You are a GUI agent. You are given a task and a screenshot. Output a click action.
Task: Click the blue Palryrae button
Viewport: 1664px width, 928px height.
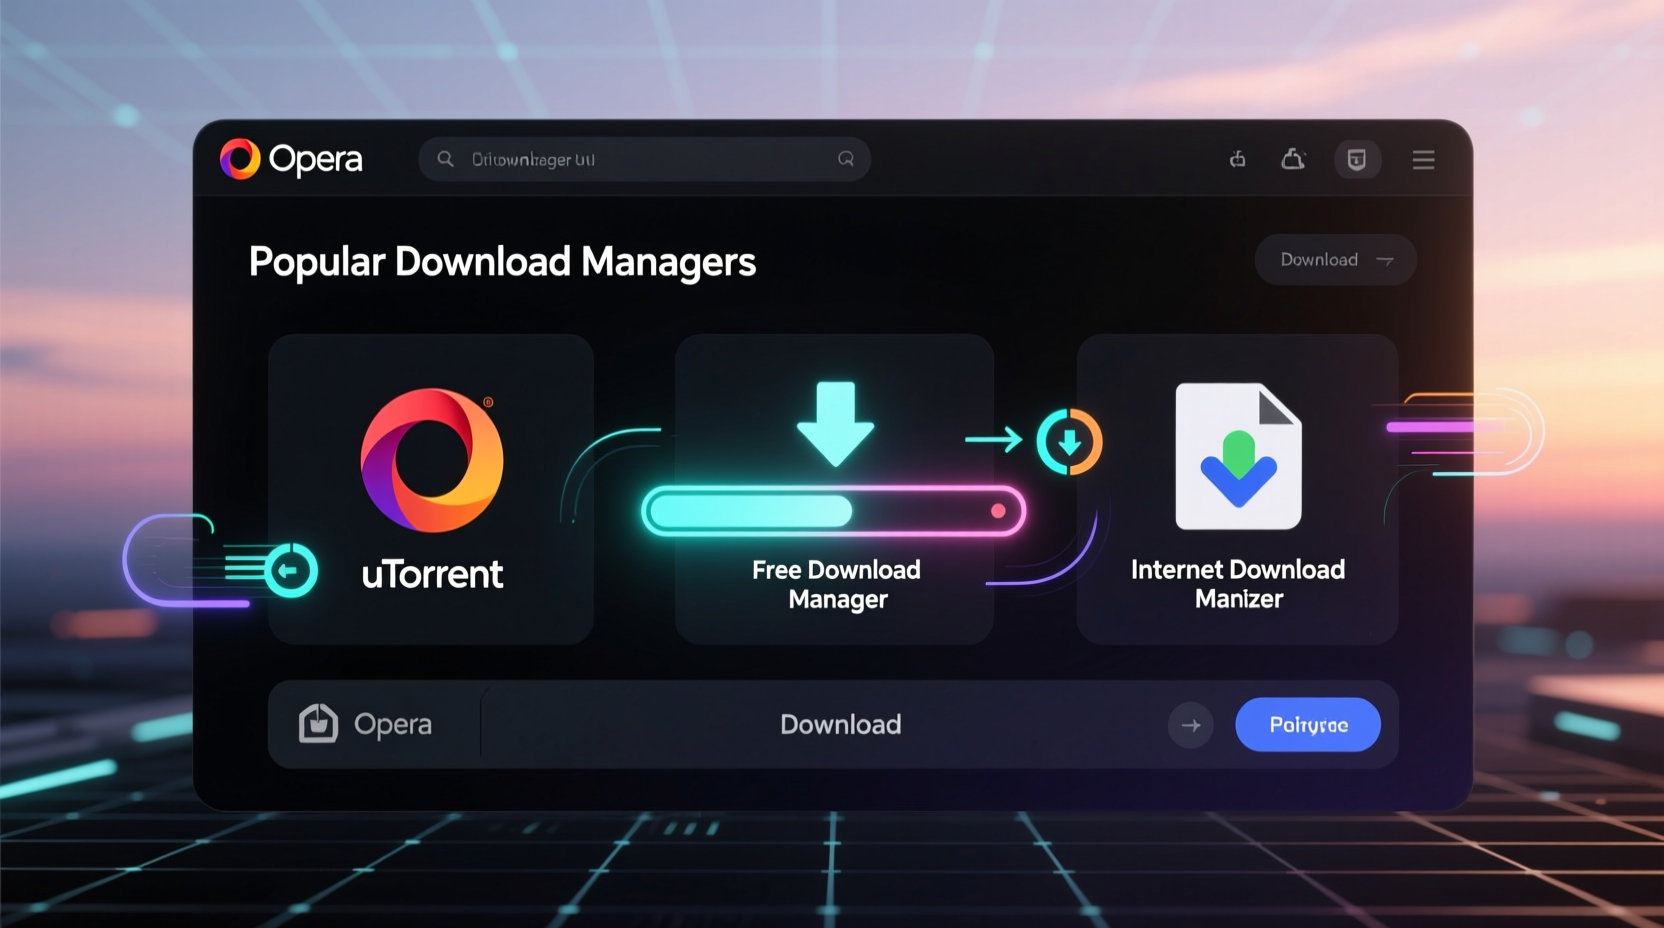tap(1308, 725)
